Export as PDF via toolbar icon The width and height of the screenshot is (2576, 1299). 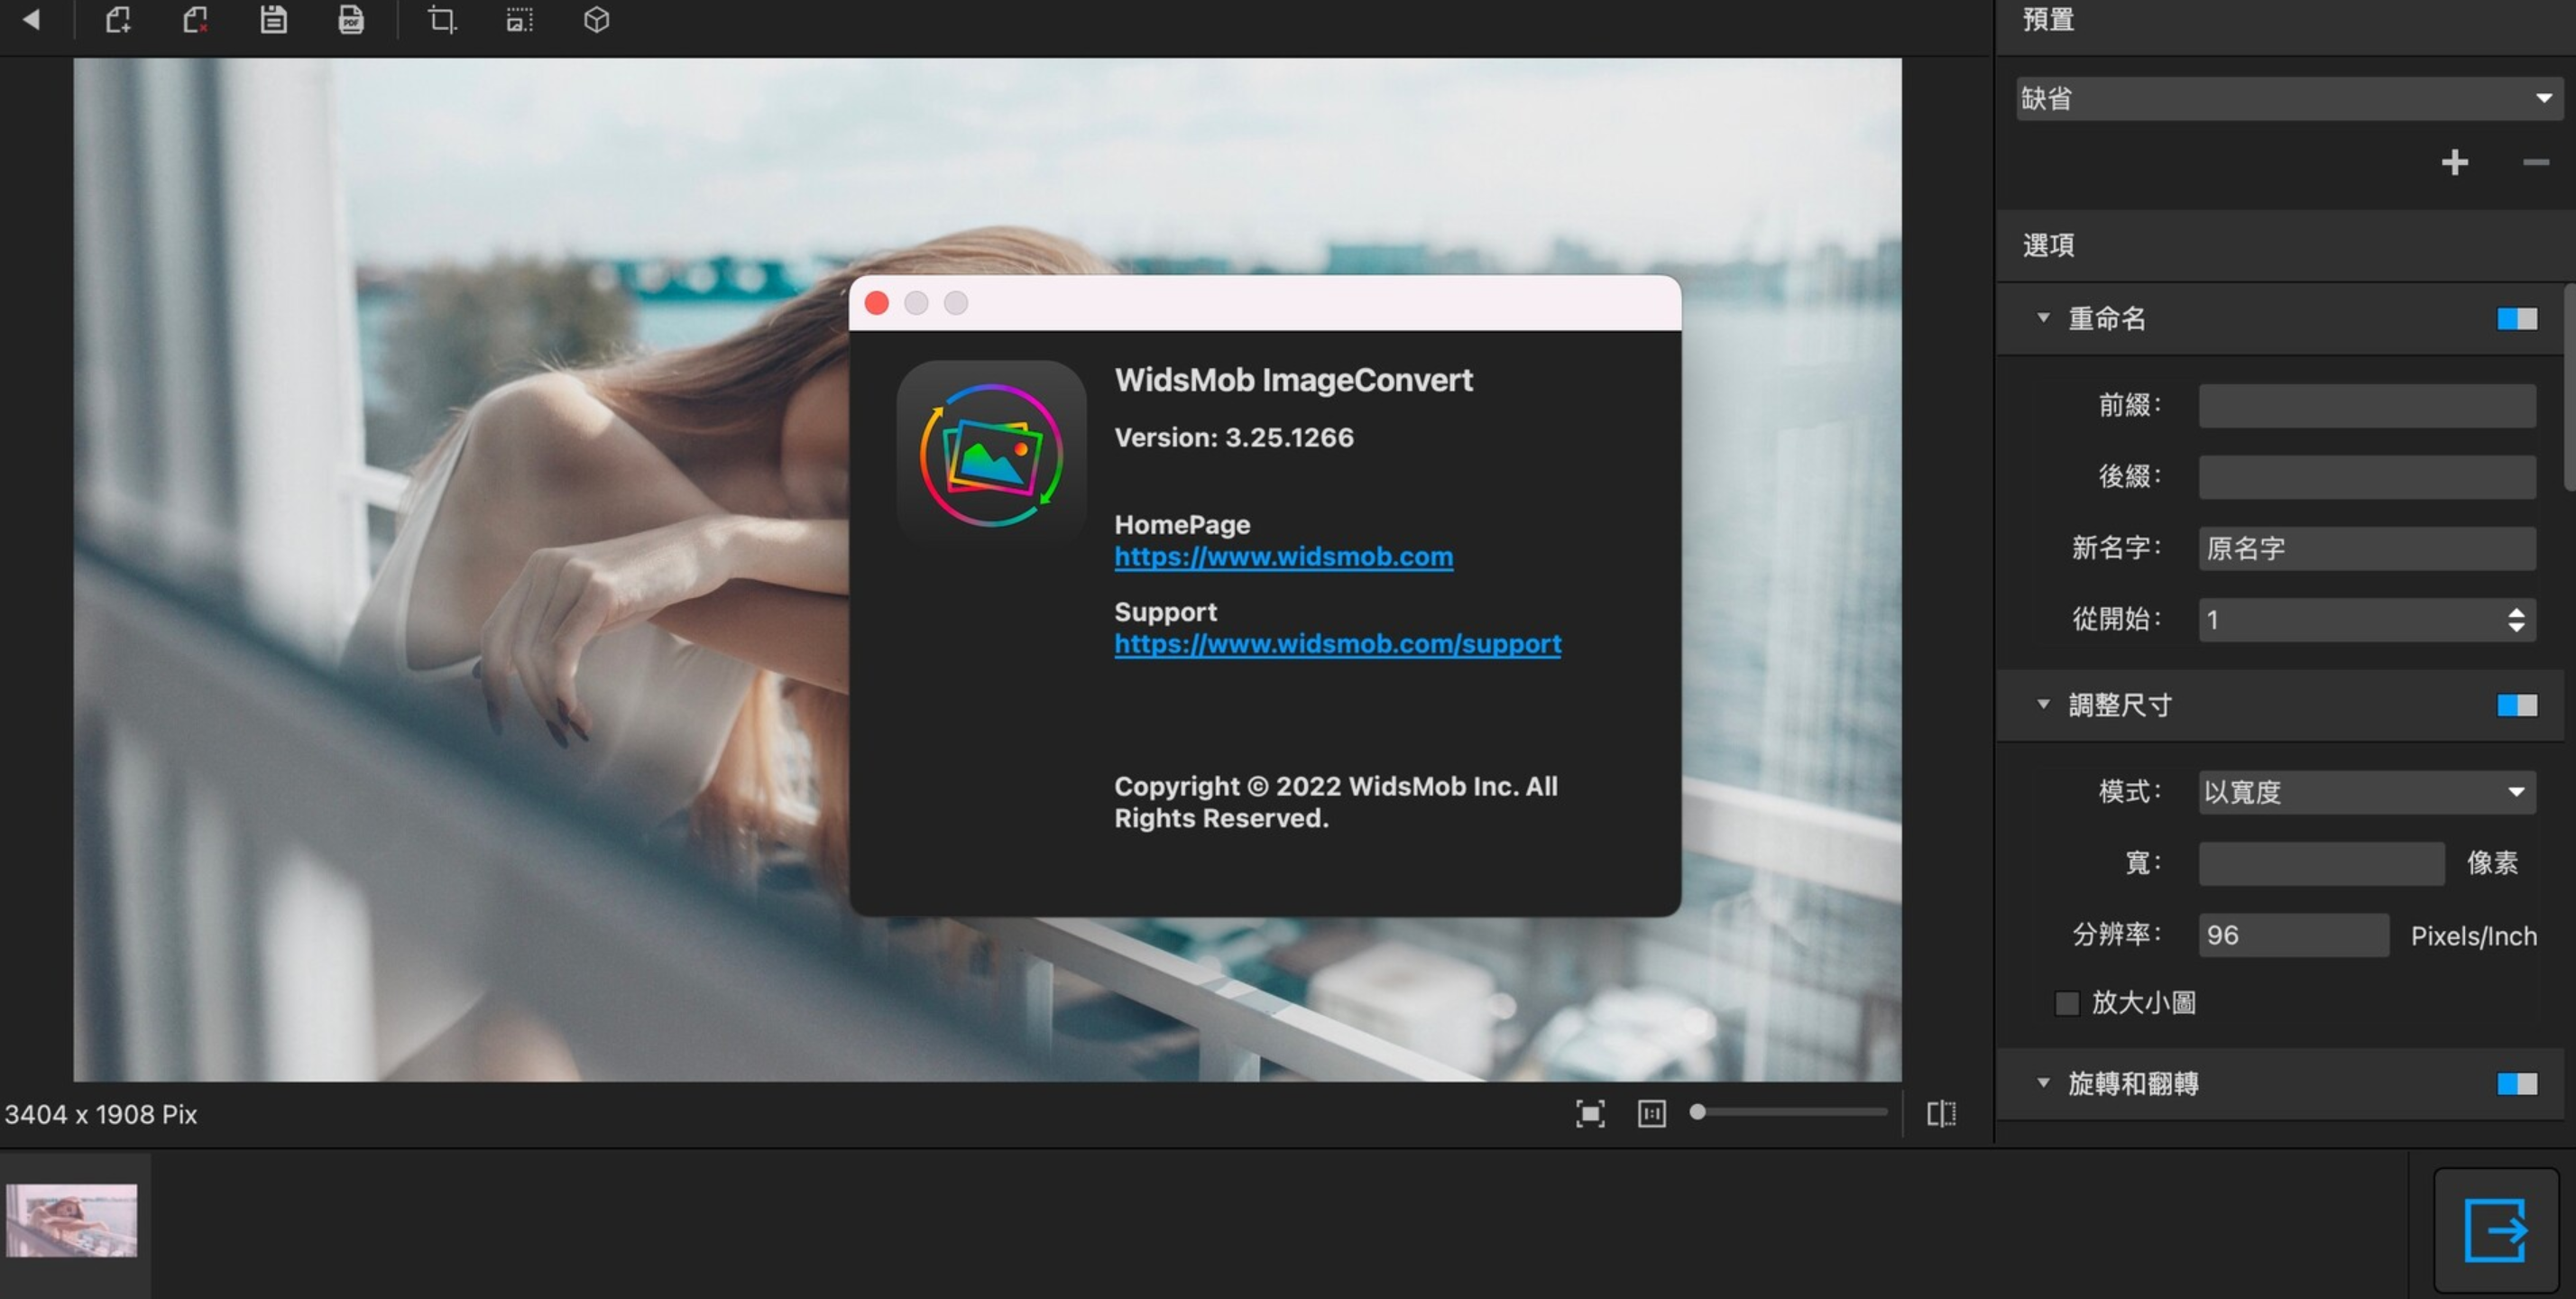coord(351,20)
